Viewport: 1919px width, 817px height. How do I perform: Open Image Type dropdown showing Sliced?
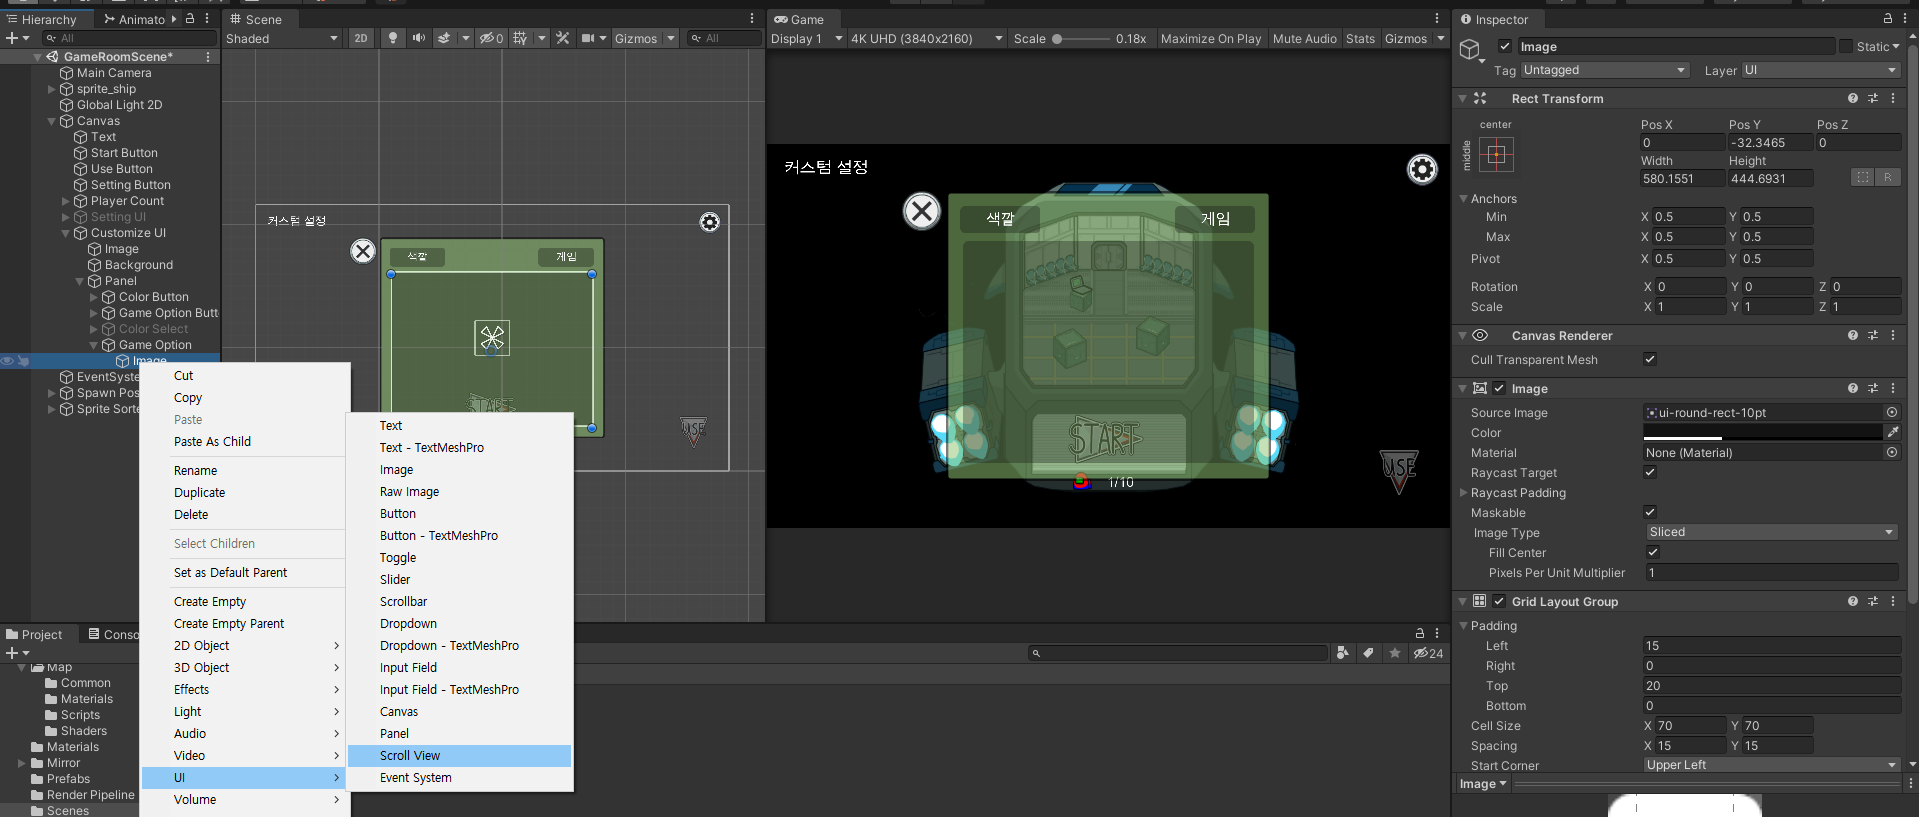(1771, 532)
